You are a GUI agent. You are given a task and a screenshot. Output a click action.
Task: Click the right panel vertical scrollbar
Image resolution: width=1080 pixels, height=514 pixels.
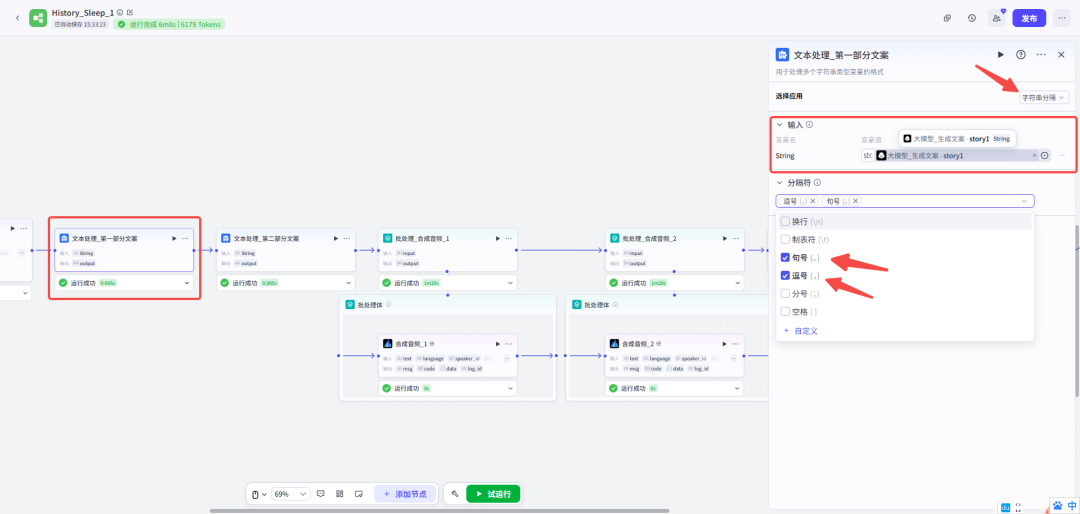[x=1077, y=310]
